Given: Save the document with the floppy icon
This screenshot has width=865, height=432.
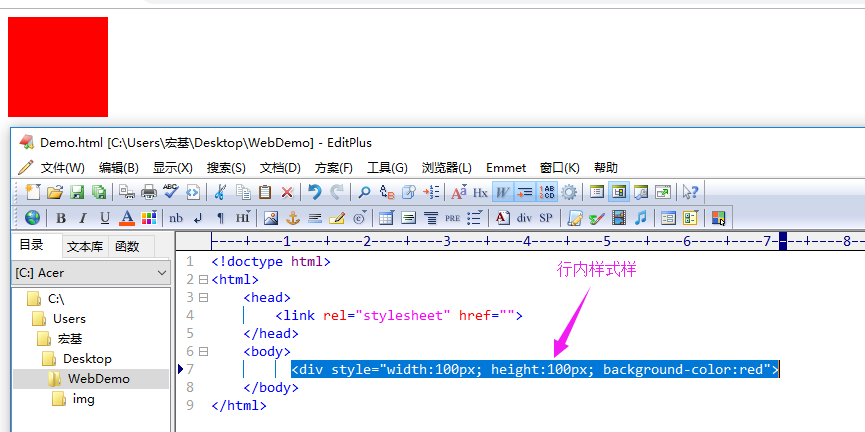Looking at the screenshot, I should [x=77, y=192].
